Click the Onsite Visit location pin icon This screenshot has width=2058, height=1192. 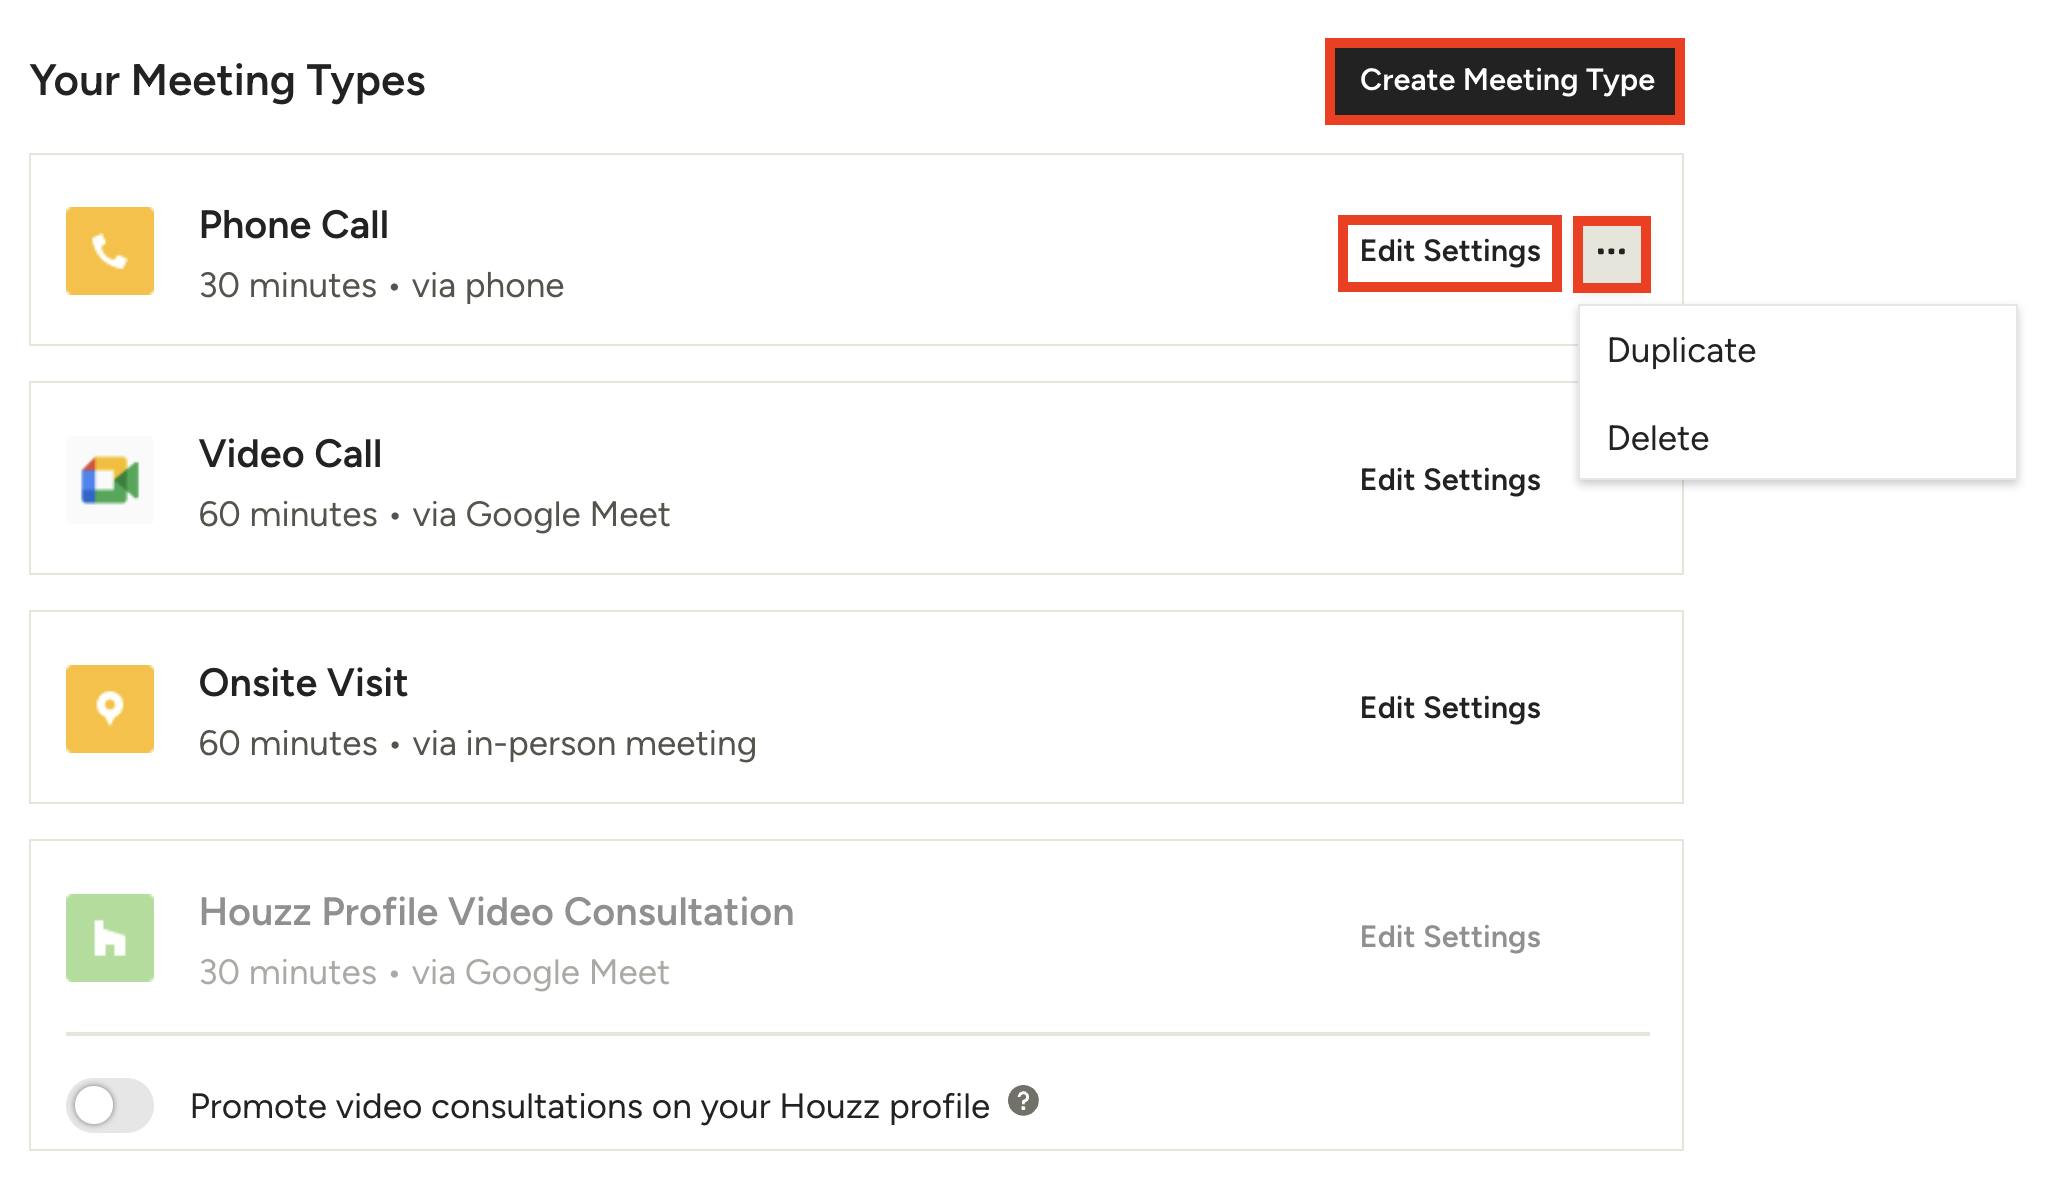110,708
